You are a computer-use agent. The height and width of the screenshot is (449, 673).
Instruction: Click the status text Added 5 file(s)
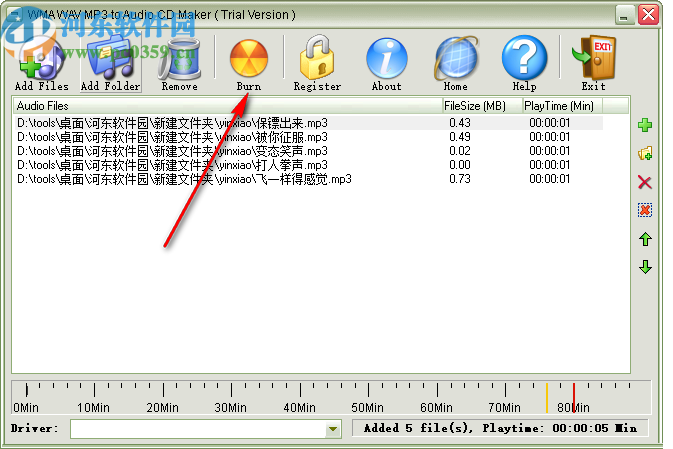click(x=418, y=428)
